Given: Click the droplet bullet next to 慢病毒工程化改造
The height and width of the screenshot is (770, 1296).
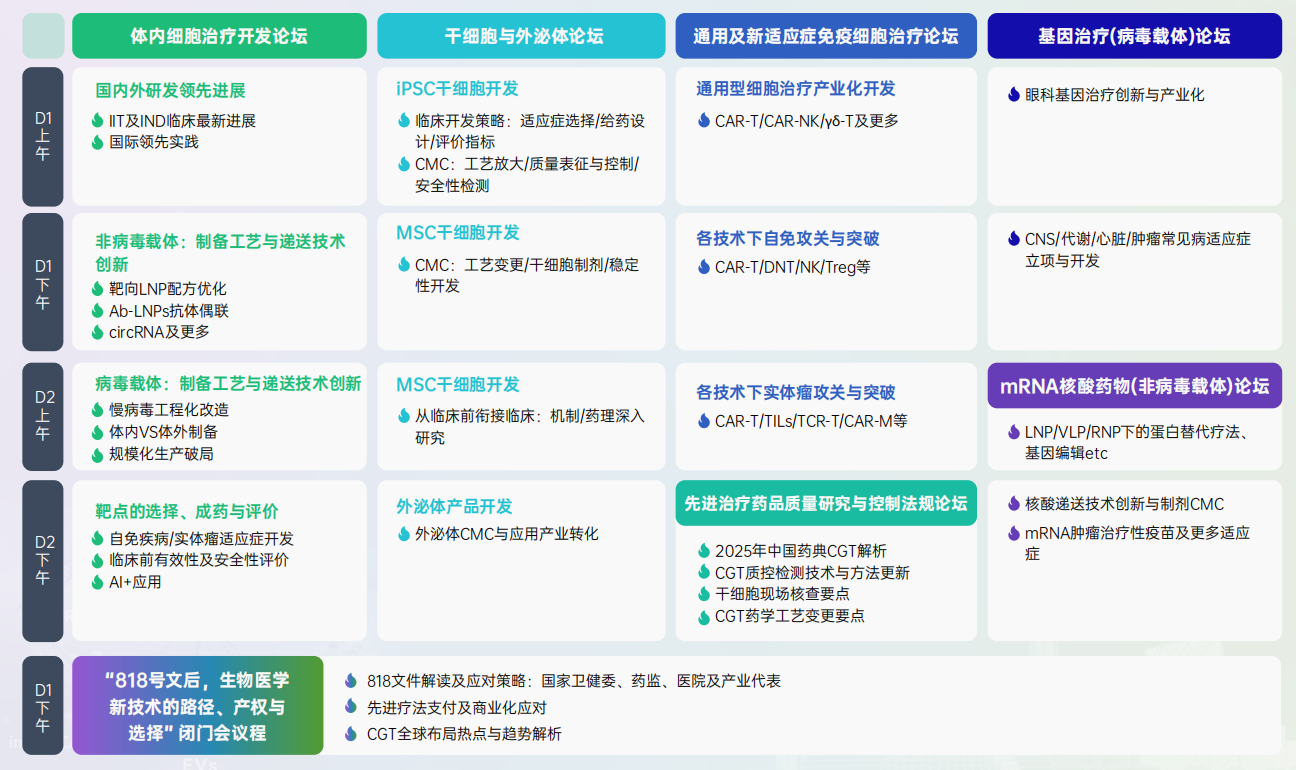Looking at the screenshot, I should point(98,410).
